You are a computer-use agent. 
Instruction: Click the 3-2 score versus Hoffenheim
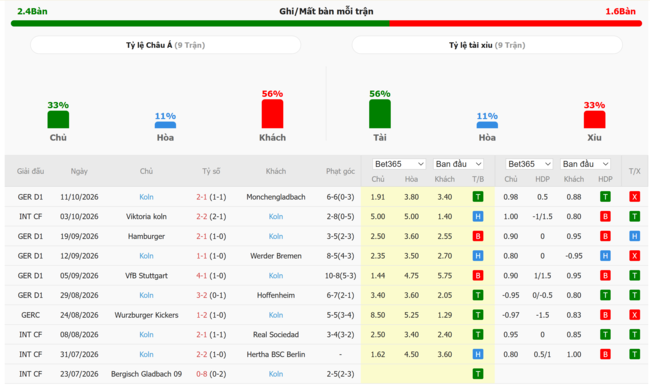[201, 295]
